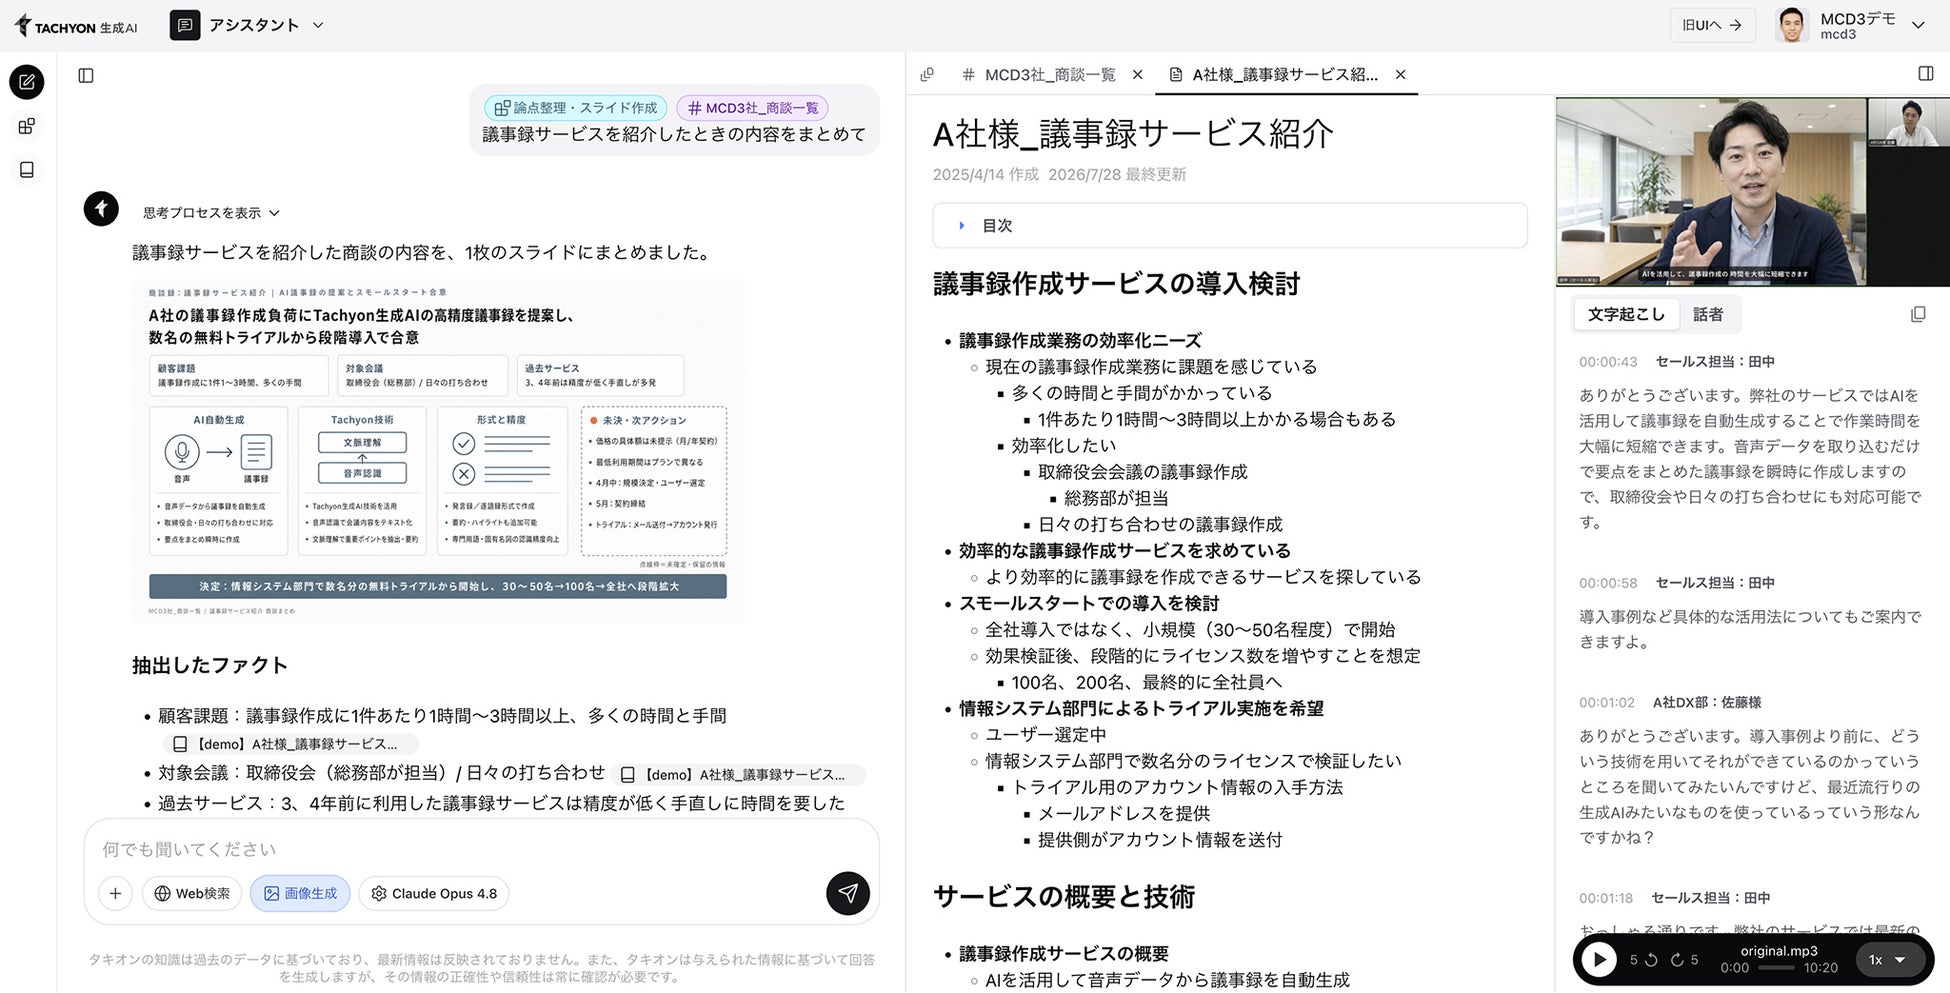Toggle 画像生成 option
Viewport: 1950px width, 993px height.
(300, 893)
